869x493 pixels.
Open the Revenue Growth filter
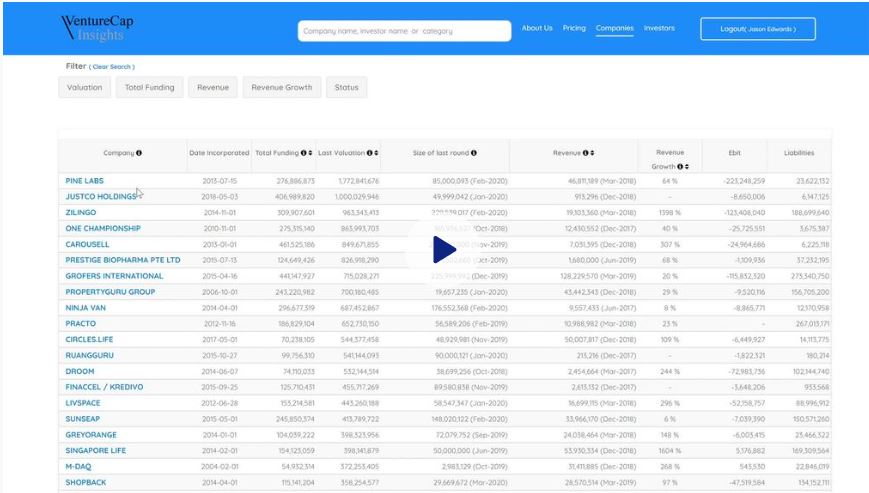coord(282,88)
